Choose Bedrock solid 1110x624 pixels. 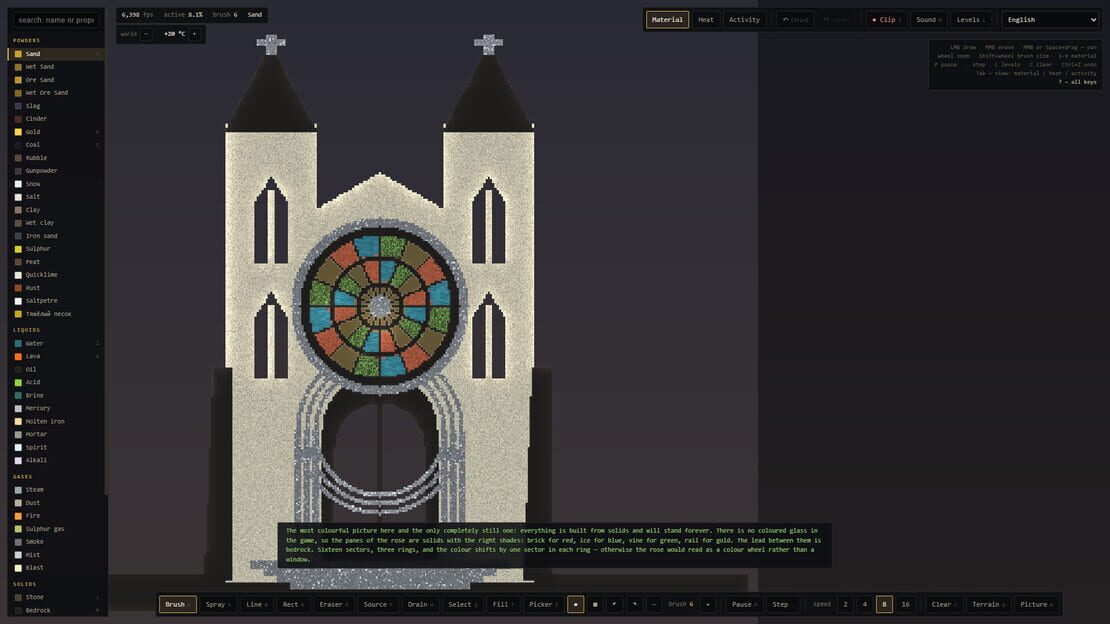pos(55,611)
